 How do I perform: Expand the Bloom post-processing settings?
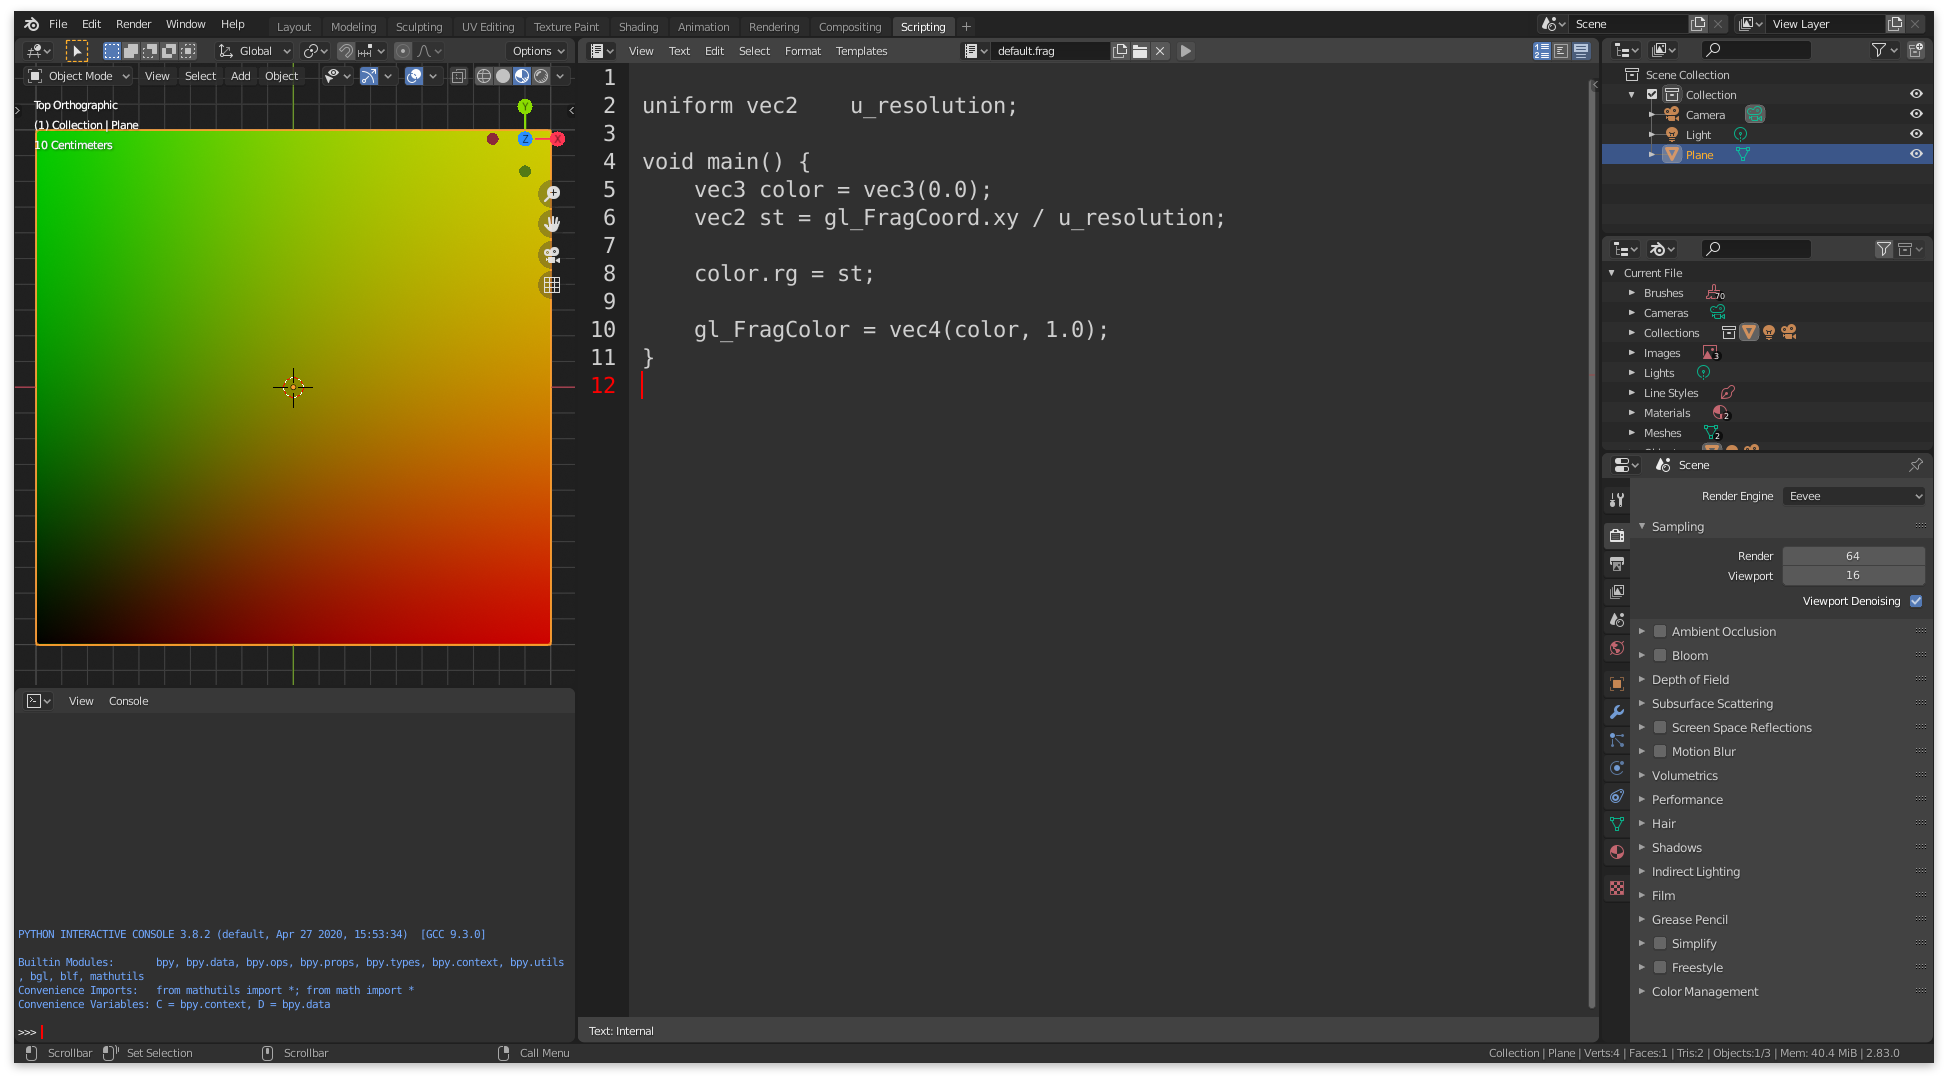(1642, 654)
